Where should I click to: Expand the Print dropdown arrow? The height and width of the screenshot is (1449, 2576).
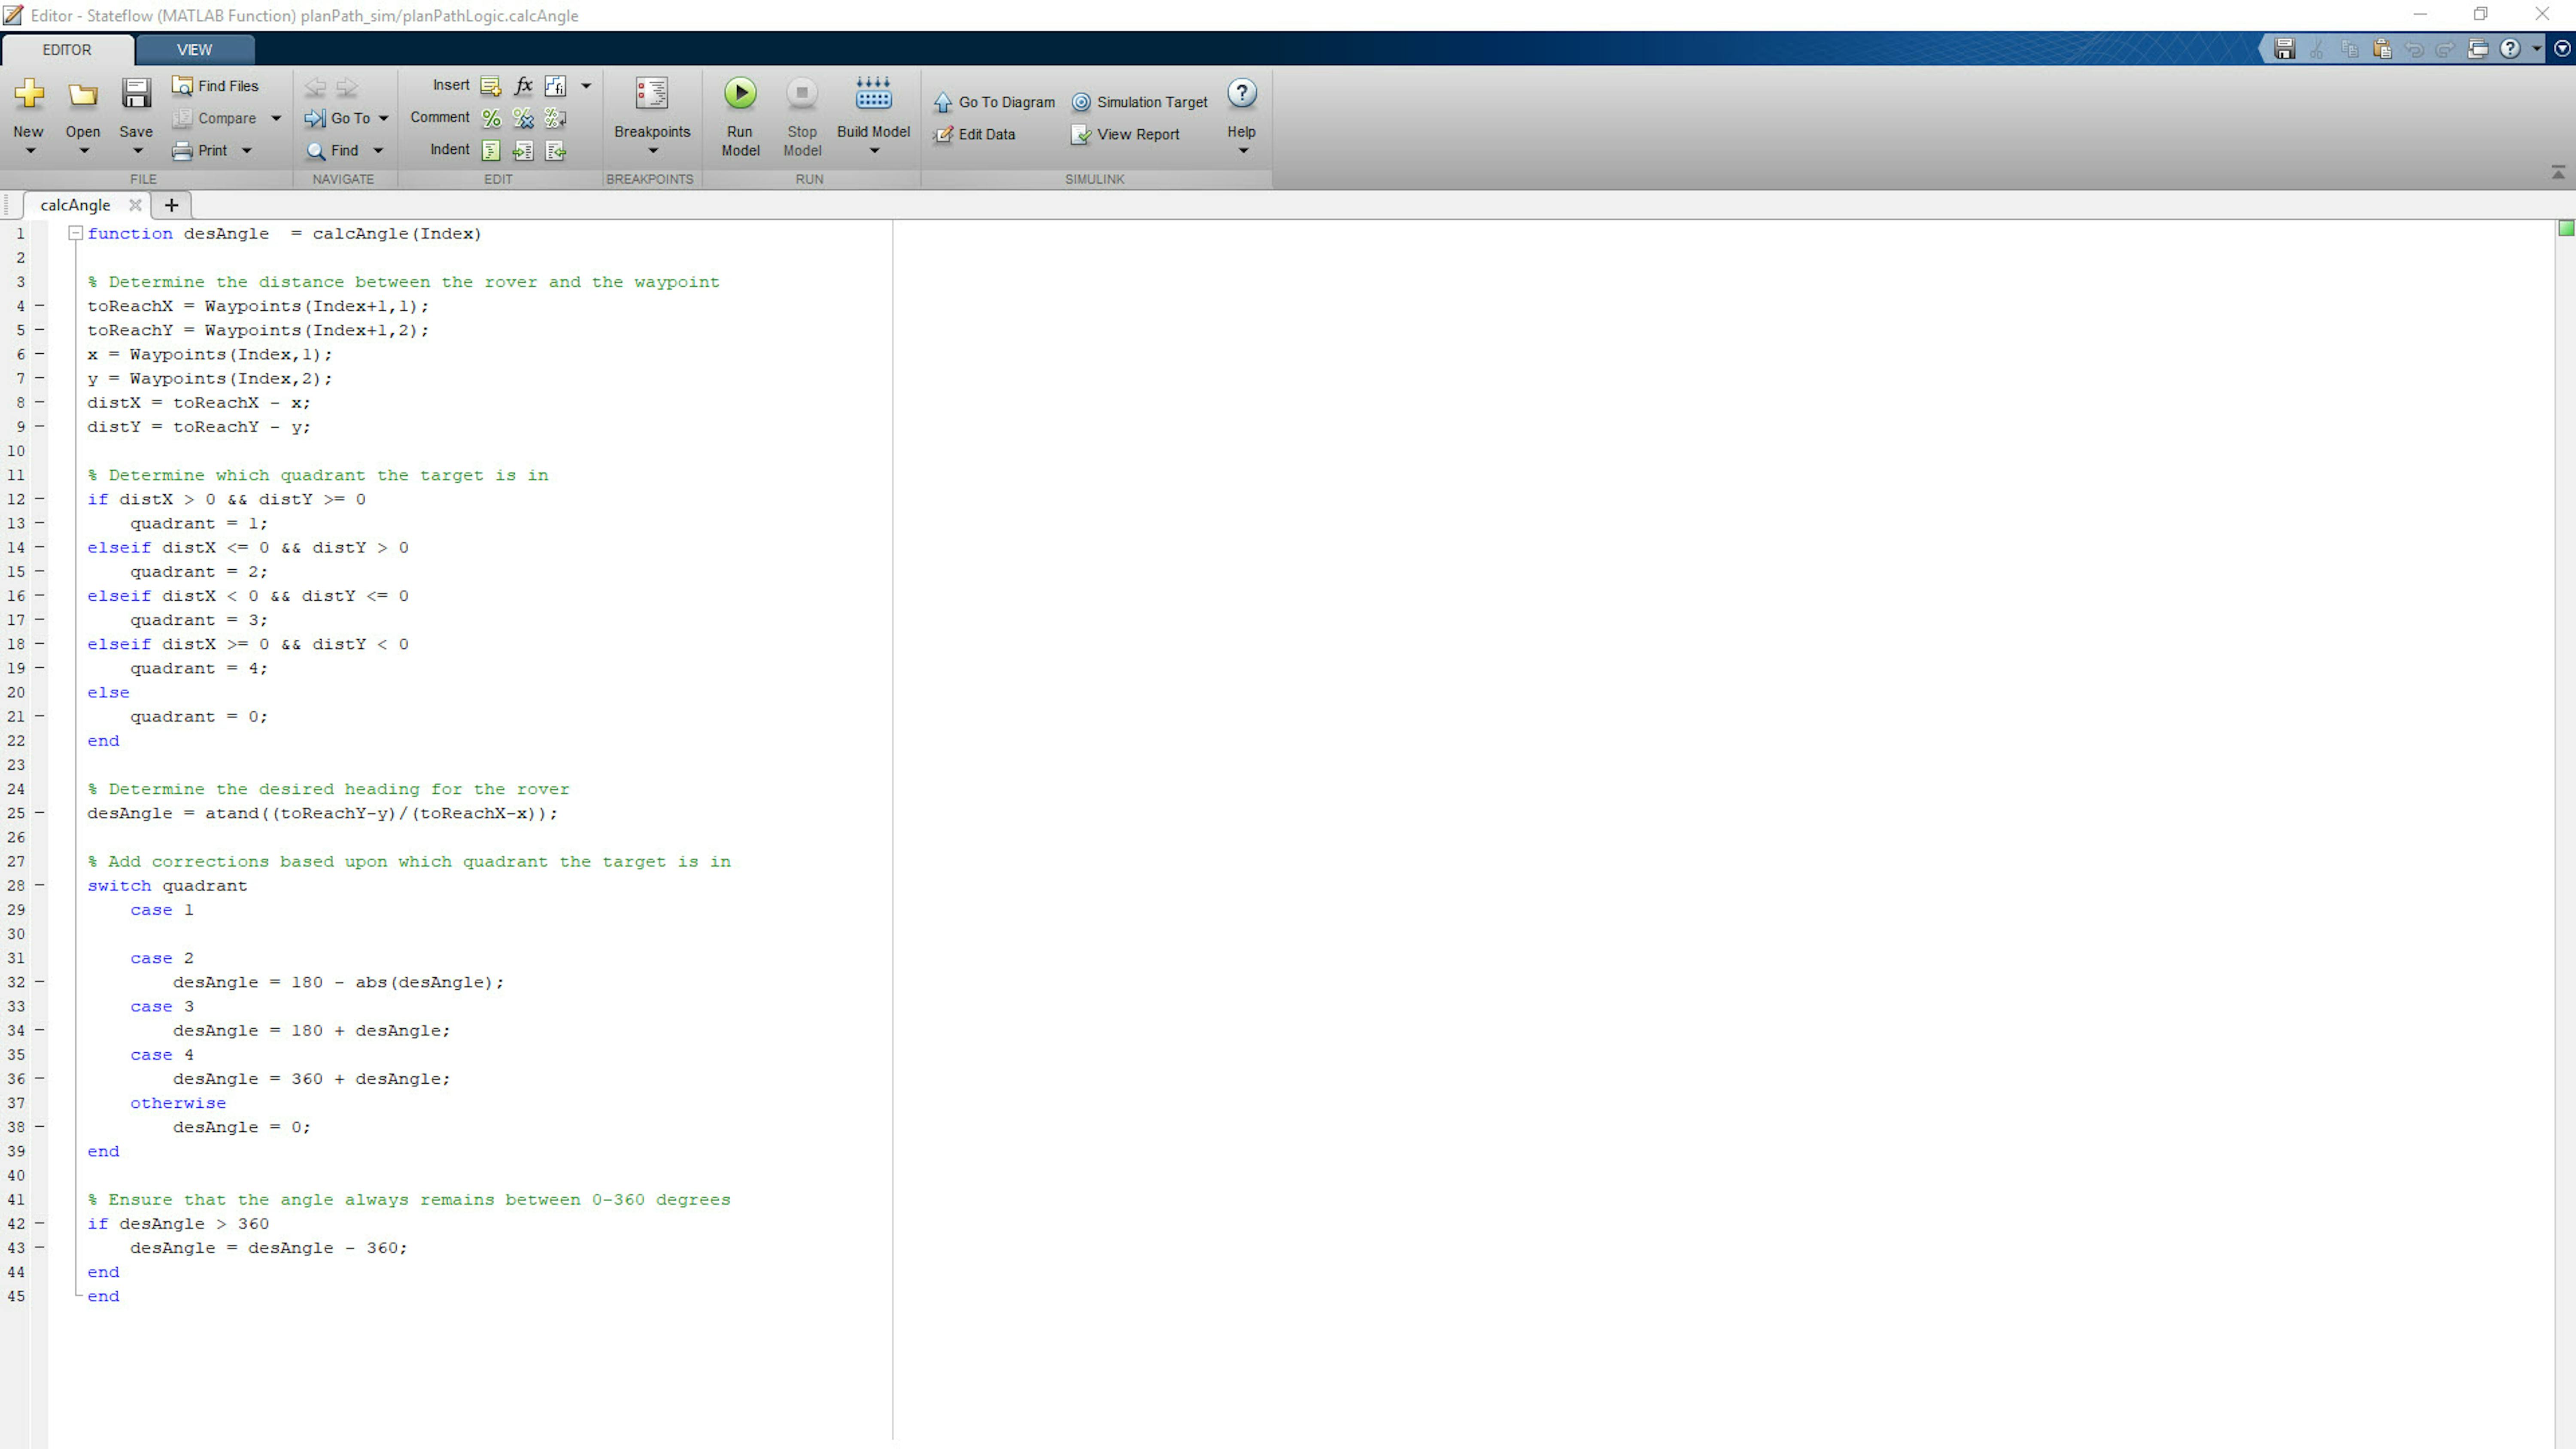[x=247, y=151]
